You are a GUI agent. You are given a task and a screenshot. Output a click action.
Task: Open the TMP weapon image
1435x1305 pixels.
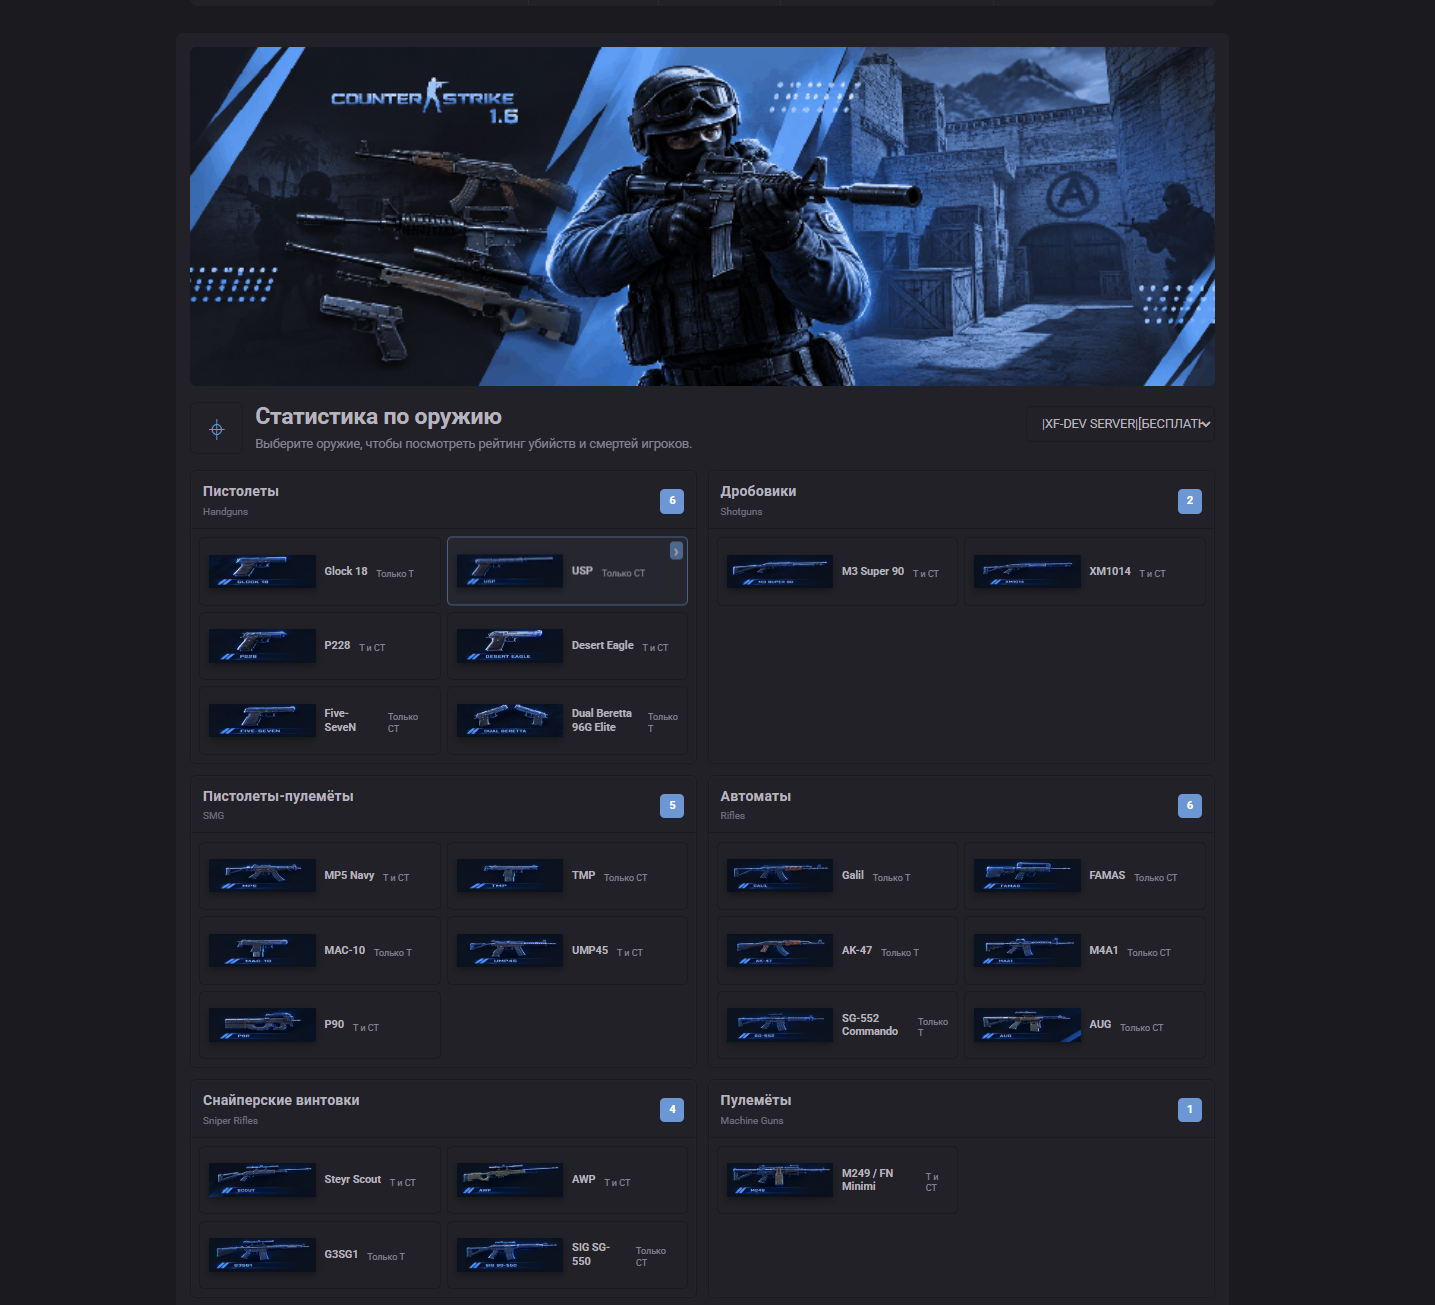click(x=510, y=875)
